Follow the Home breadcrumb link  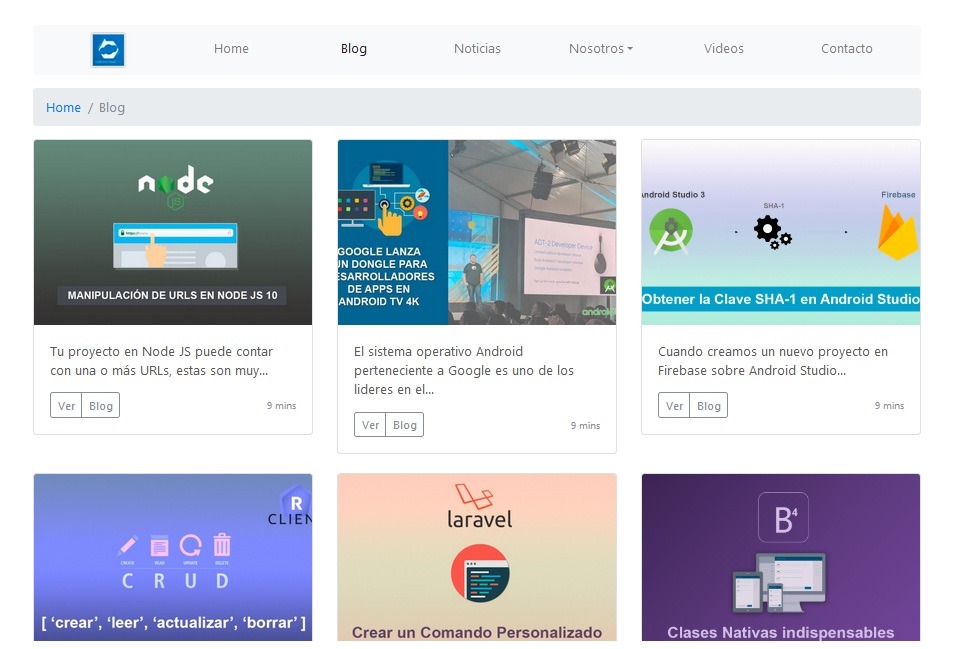pos(63,107)
